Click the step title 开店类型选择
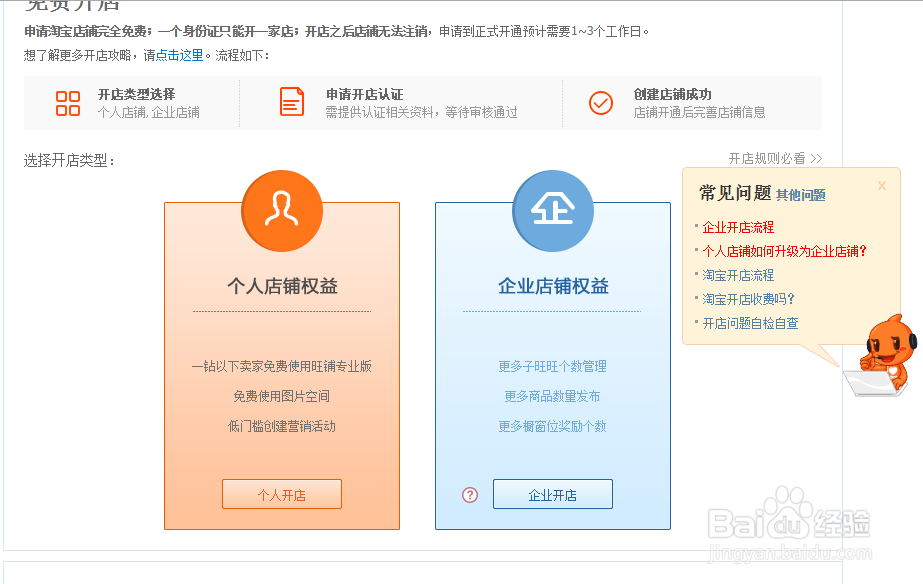 (x=137, y=94)
